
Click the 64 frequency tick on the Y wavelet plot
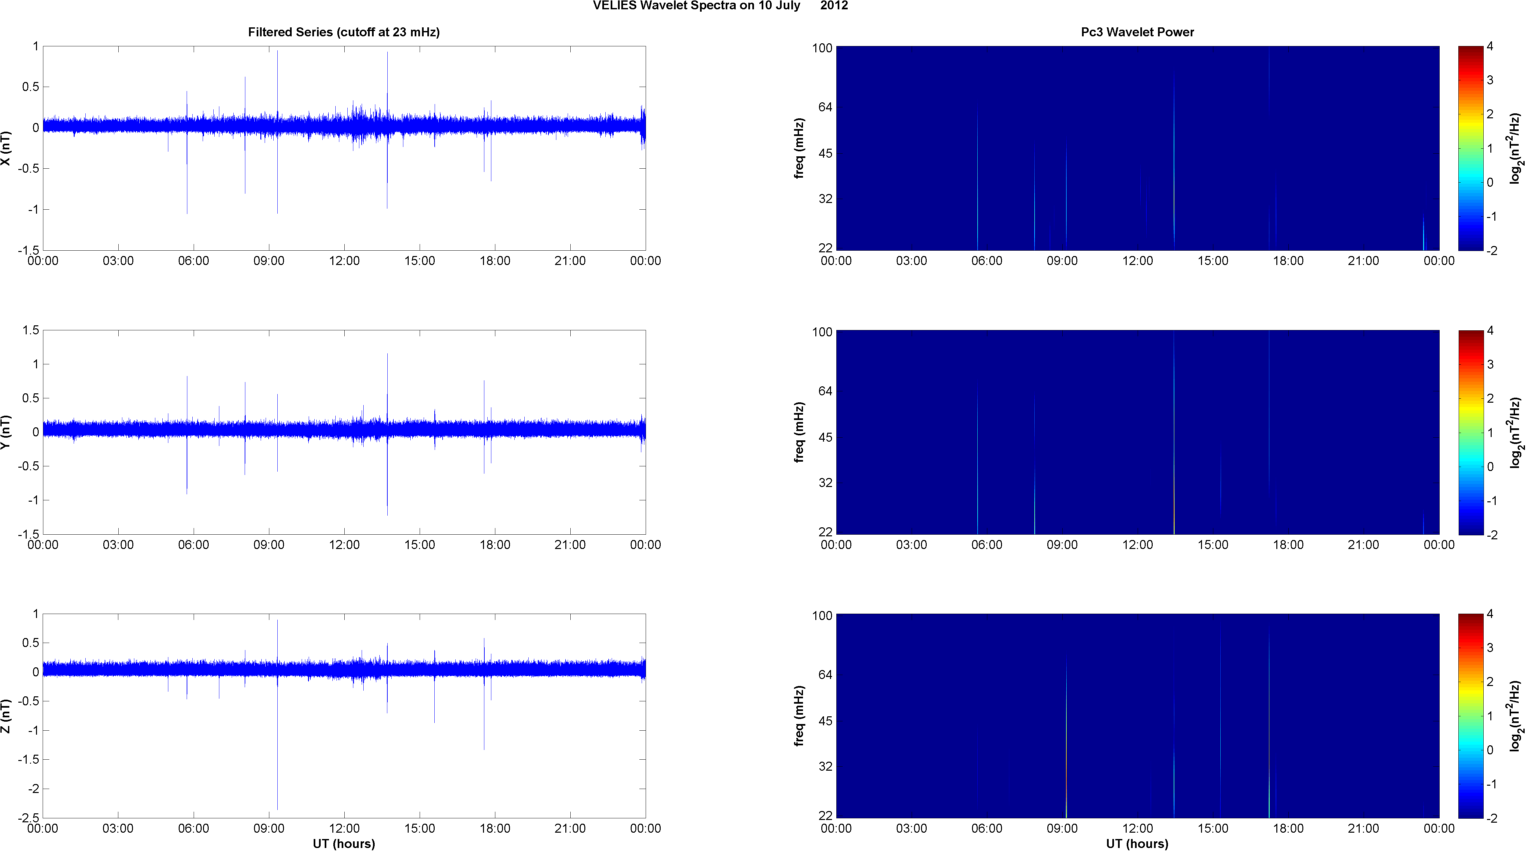tap(825, 391)
